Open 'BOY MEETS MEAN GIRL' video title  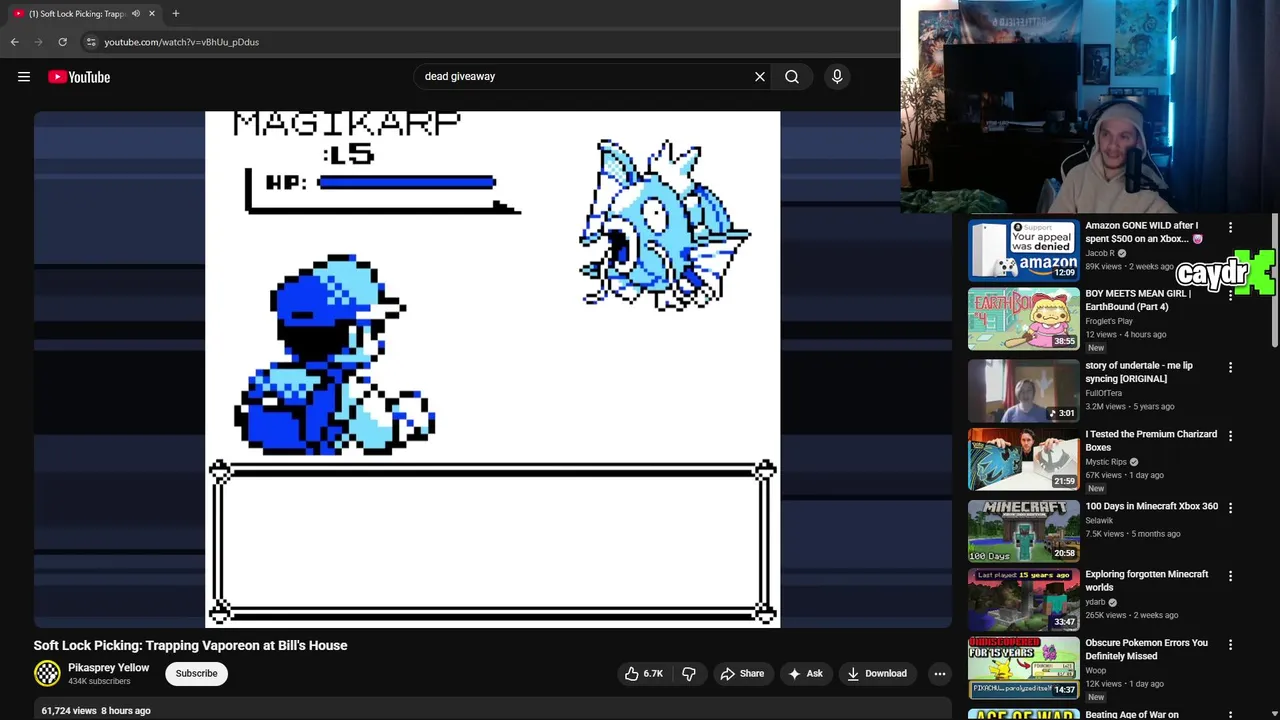point(1138,300)
